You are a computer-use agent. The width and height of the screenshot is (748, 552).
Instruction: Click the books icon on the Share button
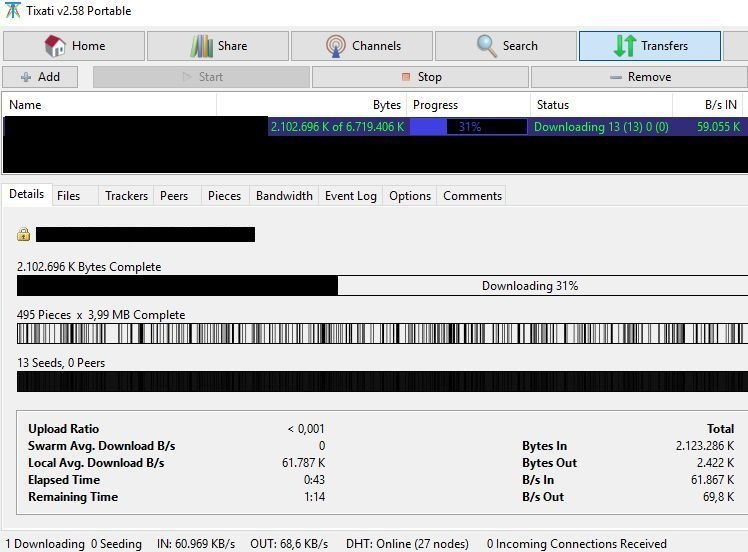pyautogui.click(x=202, y=46)
